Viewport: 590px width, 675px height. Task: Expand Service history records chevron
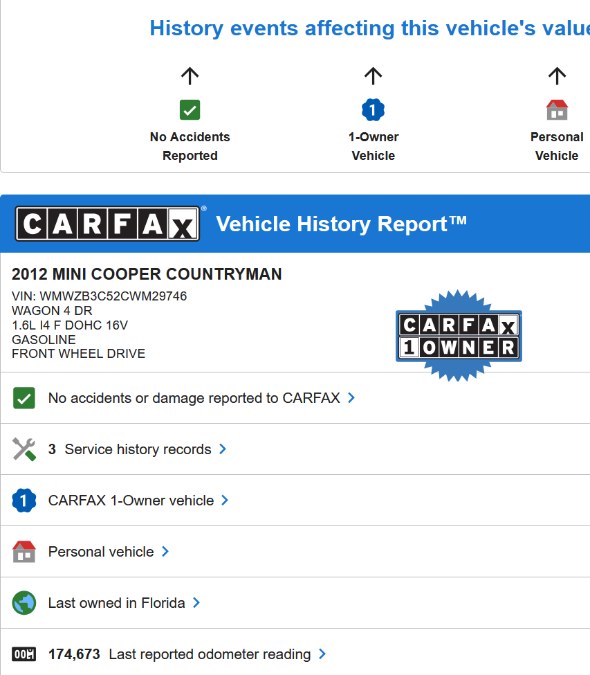tap(222, 449)
